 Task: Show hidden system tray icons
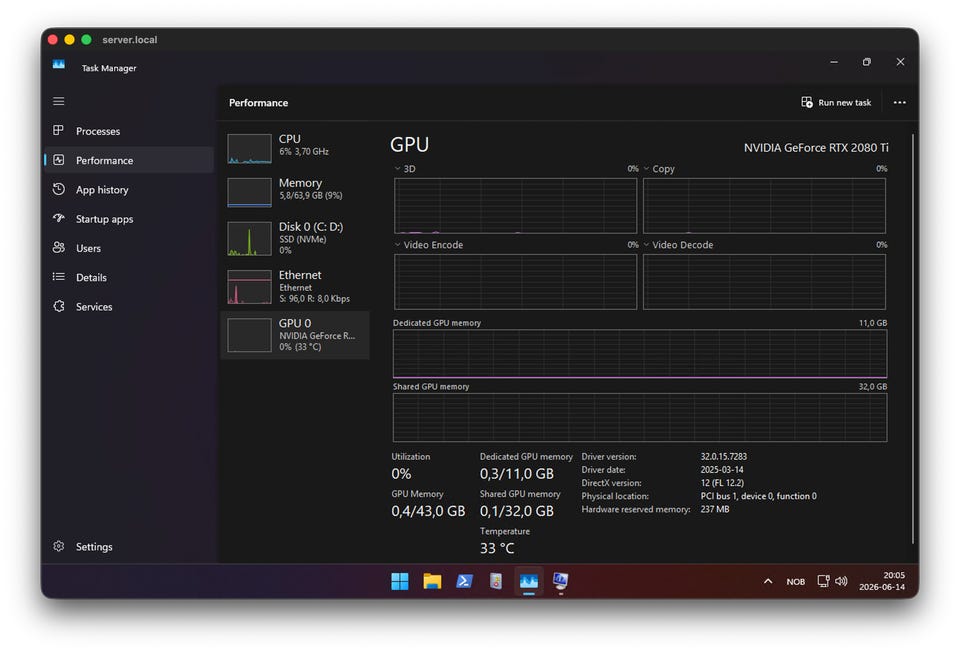[x=768, y=581]
